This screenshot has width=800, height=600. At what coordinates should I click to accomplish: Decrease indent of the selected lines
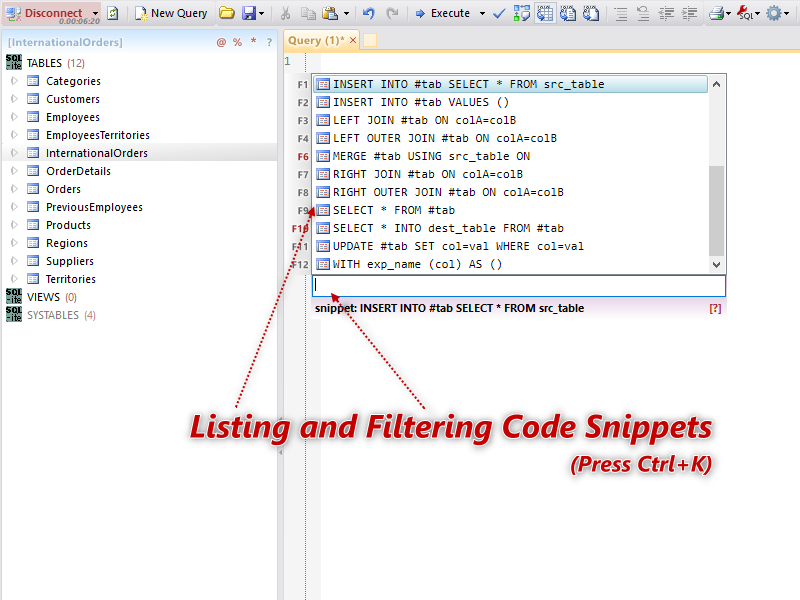click(666, 13)
